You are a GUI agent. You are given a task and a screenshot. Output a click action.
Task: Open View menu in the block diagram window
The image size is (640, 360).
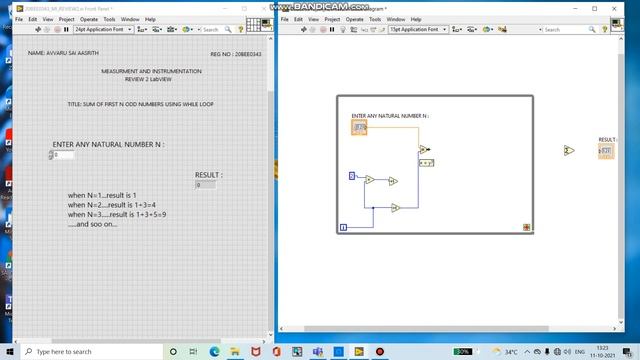coord(313,19)
